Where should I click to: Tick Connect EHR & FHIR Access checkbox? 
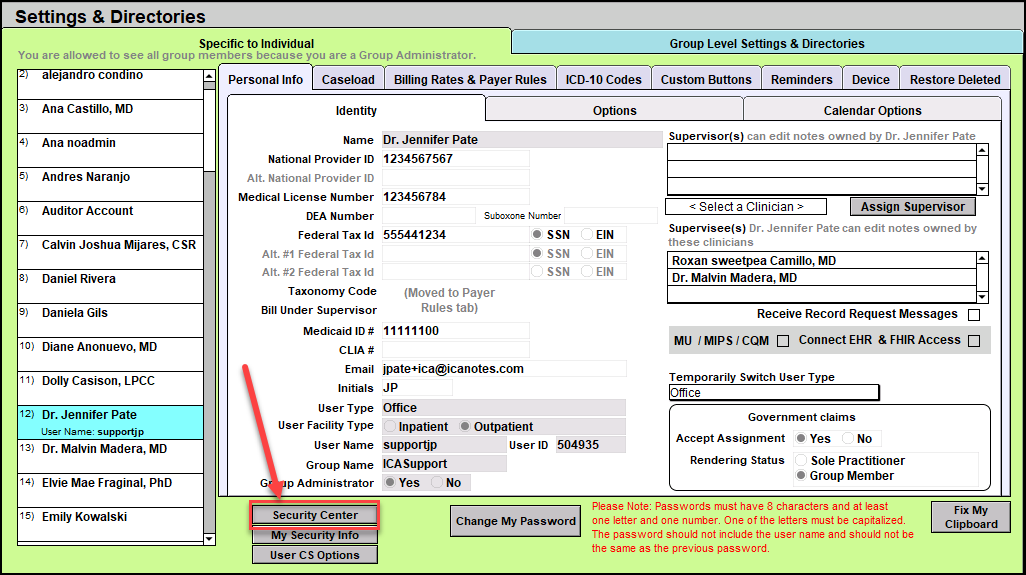(x=973, y=341)
